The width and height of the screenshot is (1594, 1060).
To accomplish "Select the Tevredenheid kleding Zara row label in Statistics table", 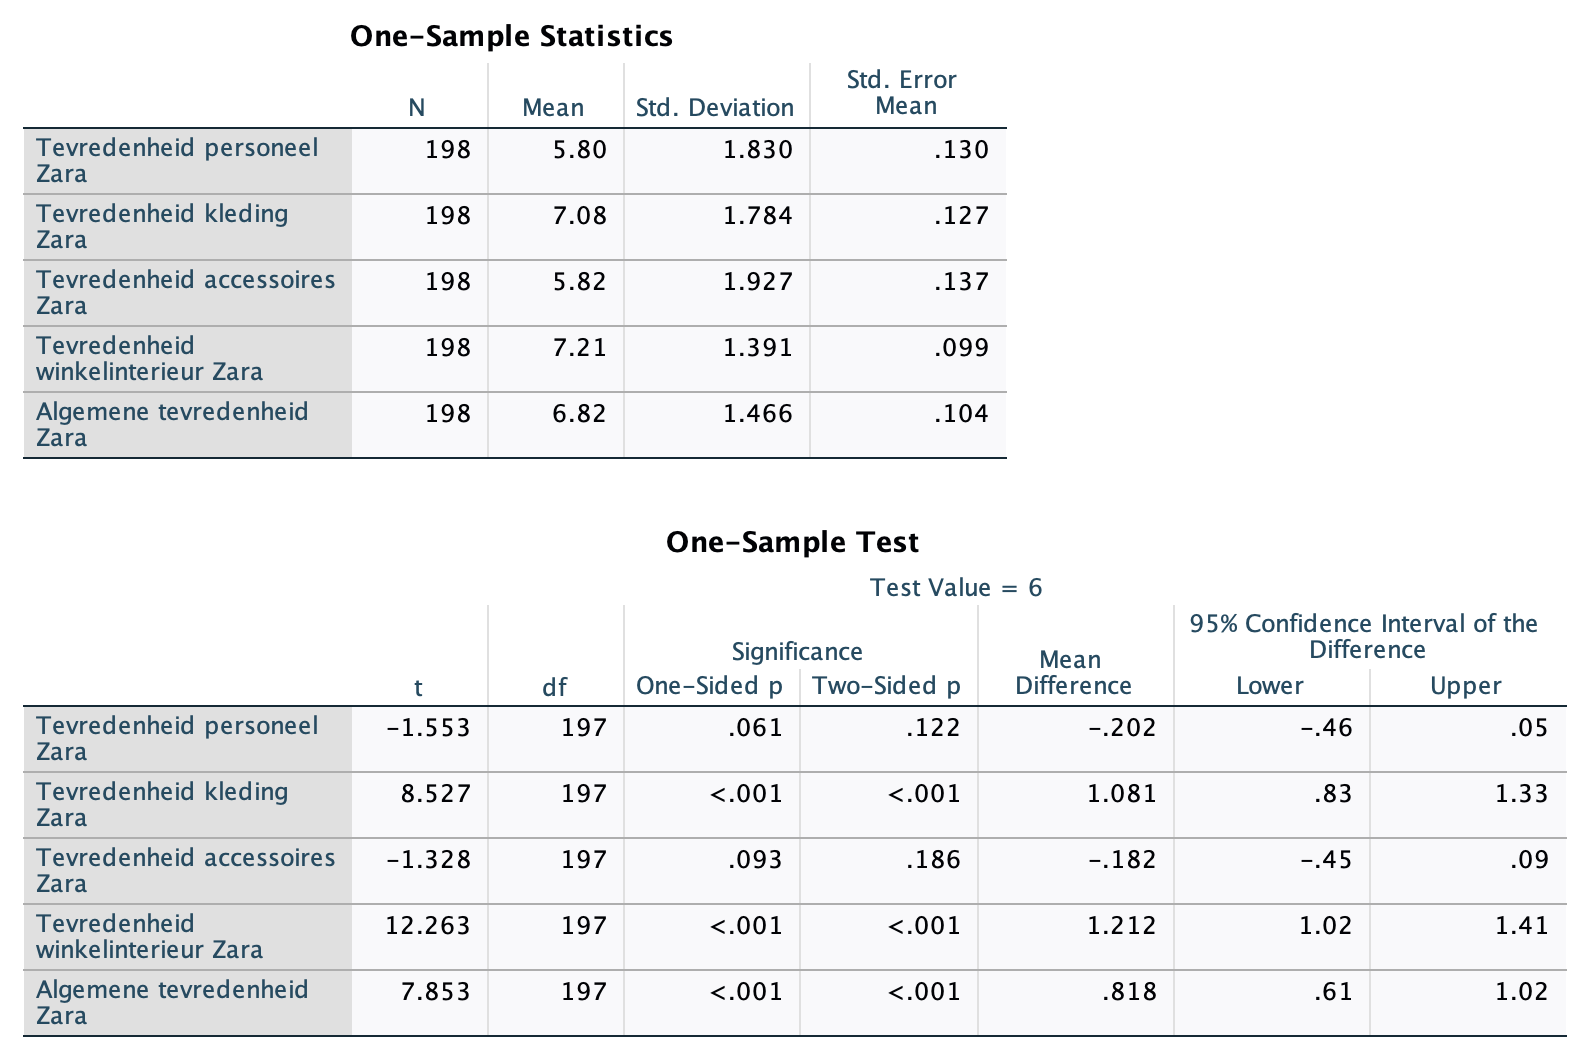I will click(x=162, y=226).
